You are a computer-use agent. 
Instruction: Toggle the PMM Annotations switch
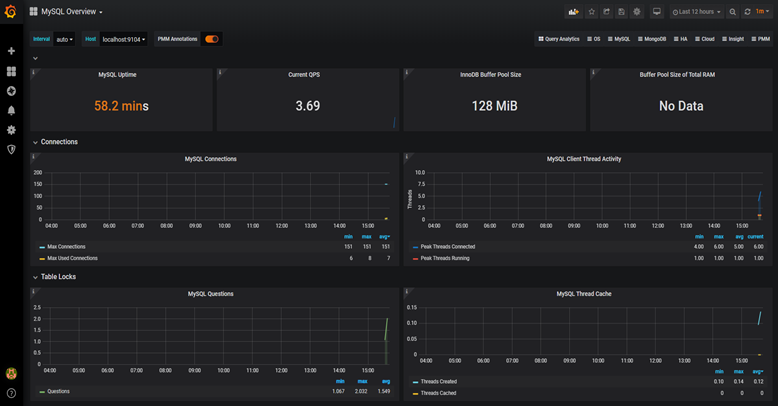[212, 39]
